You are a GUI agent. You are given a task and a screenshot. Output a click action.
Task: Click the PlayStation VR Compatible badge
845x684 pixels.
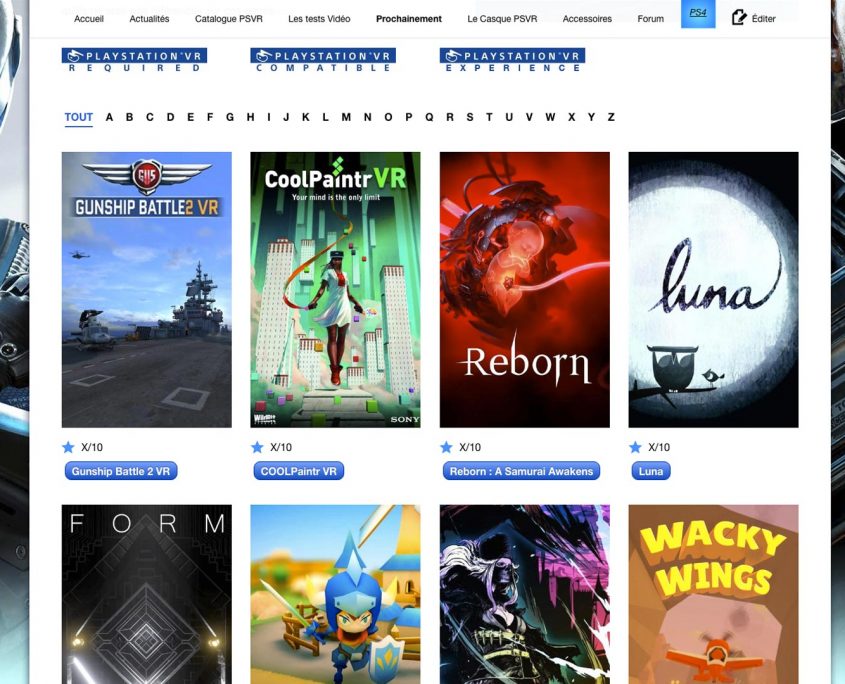pos(323,60)
